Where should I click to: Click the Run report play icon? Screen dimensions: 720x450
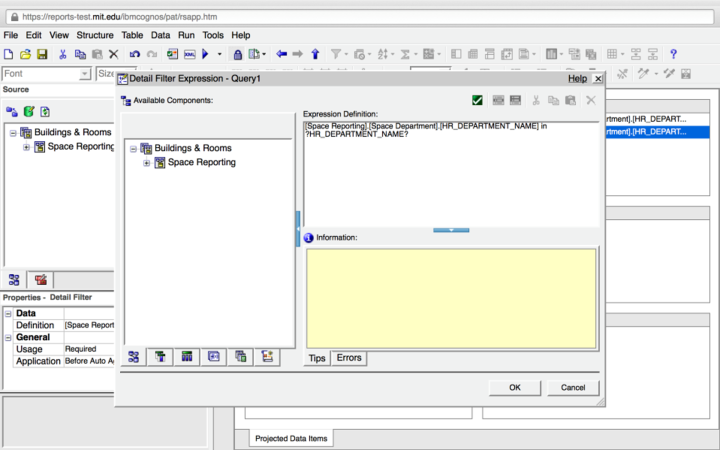click(205, 54)
